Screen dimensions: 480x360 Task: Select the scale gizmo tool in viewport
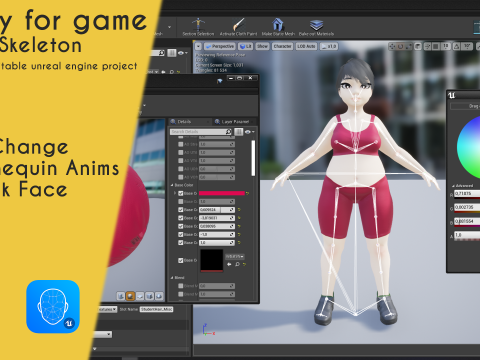click(x=409, y=46)
